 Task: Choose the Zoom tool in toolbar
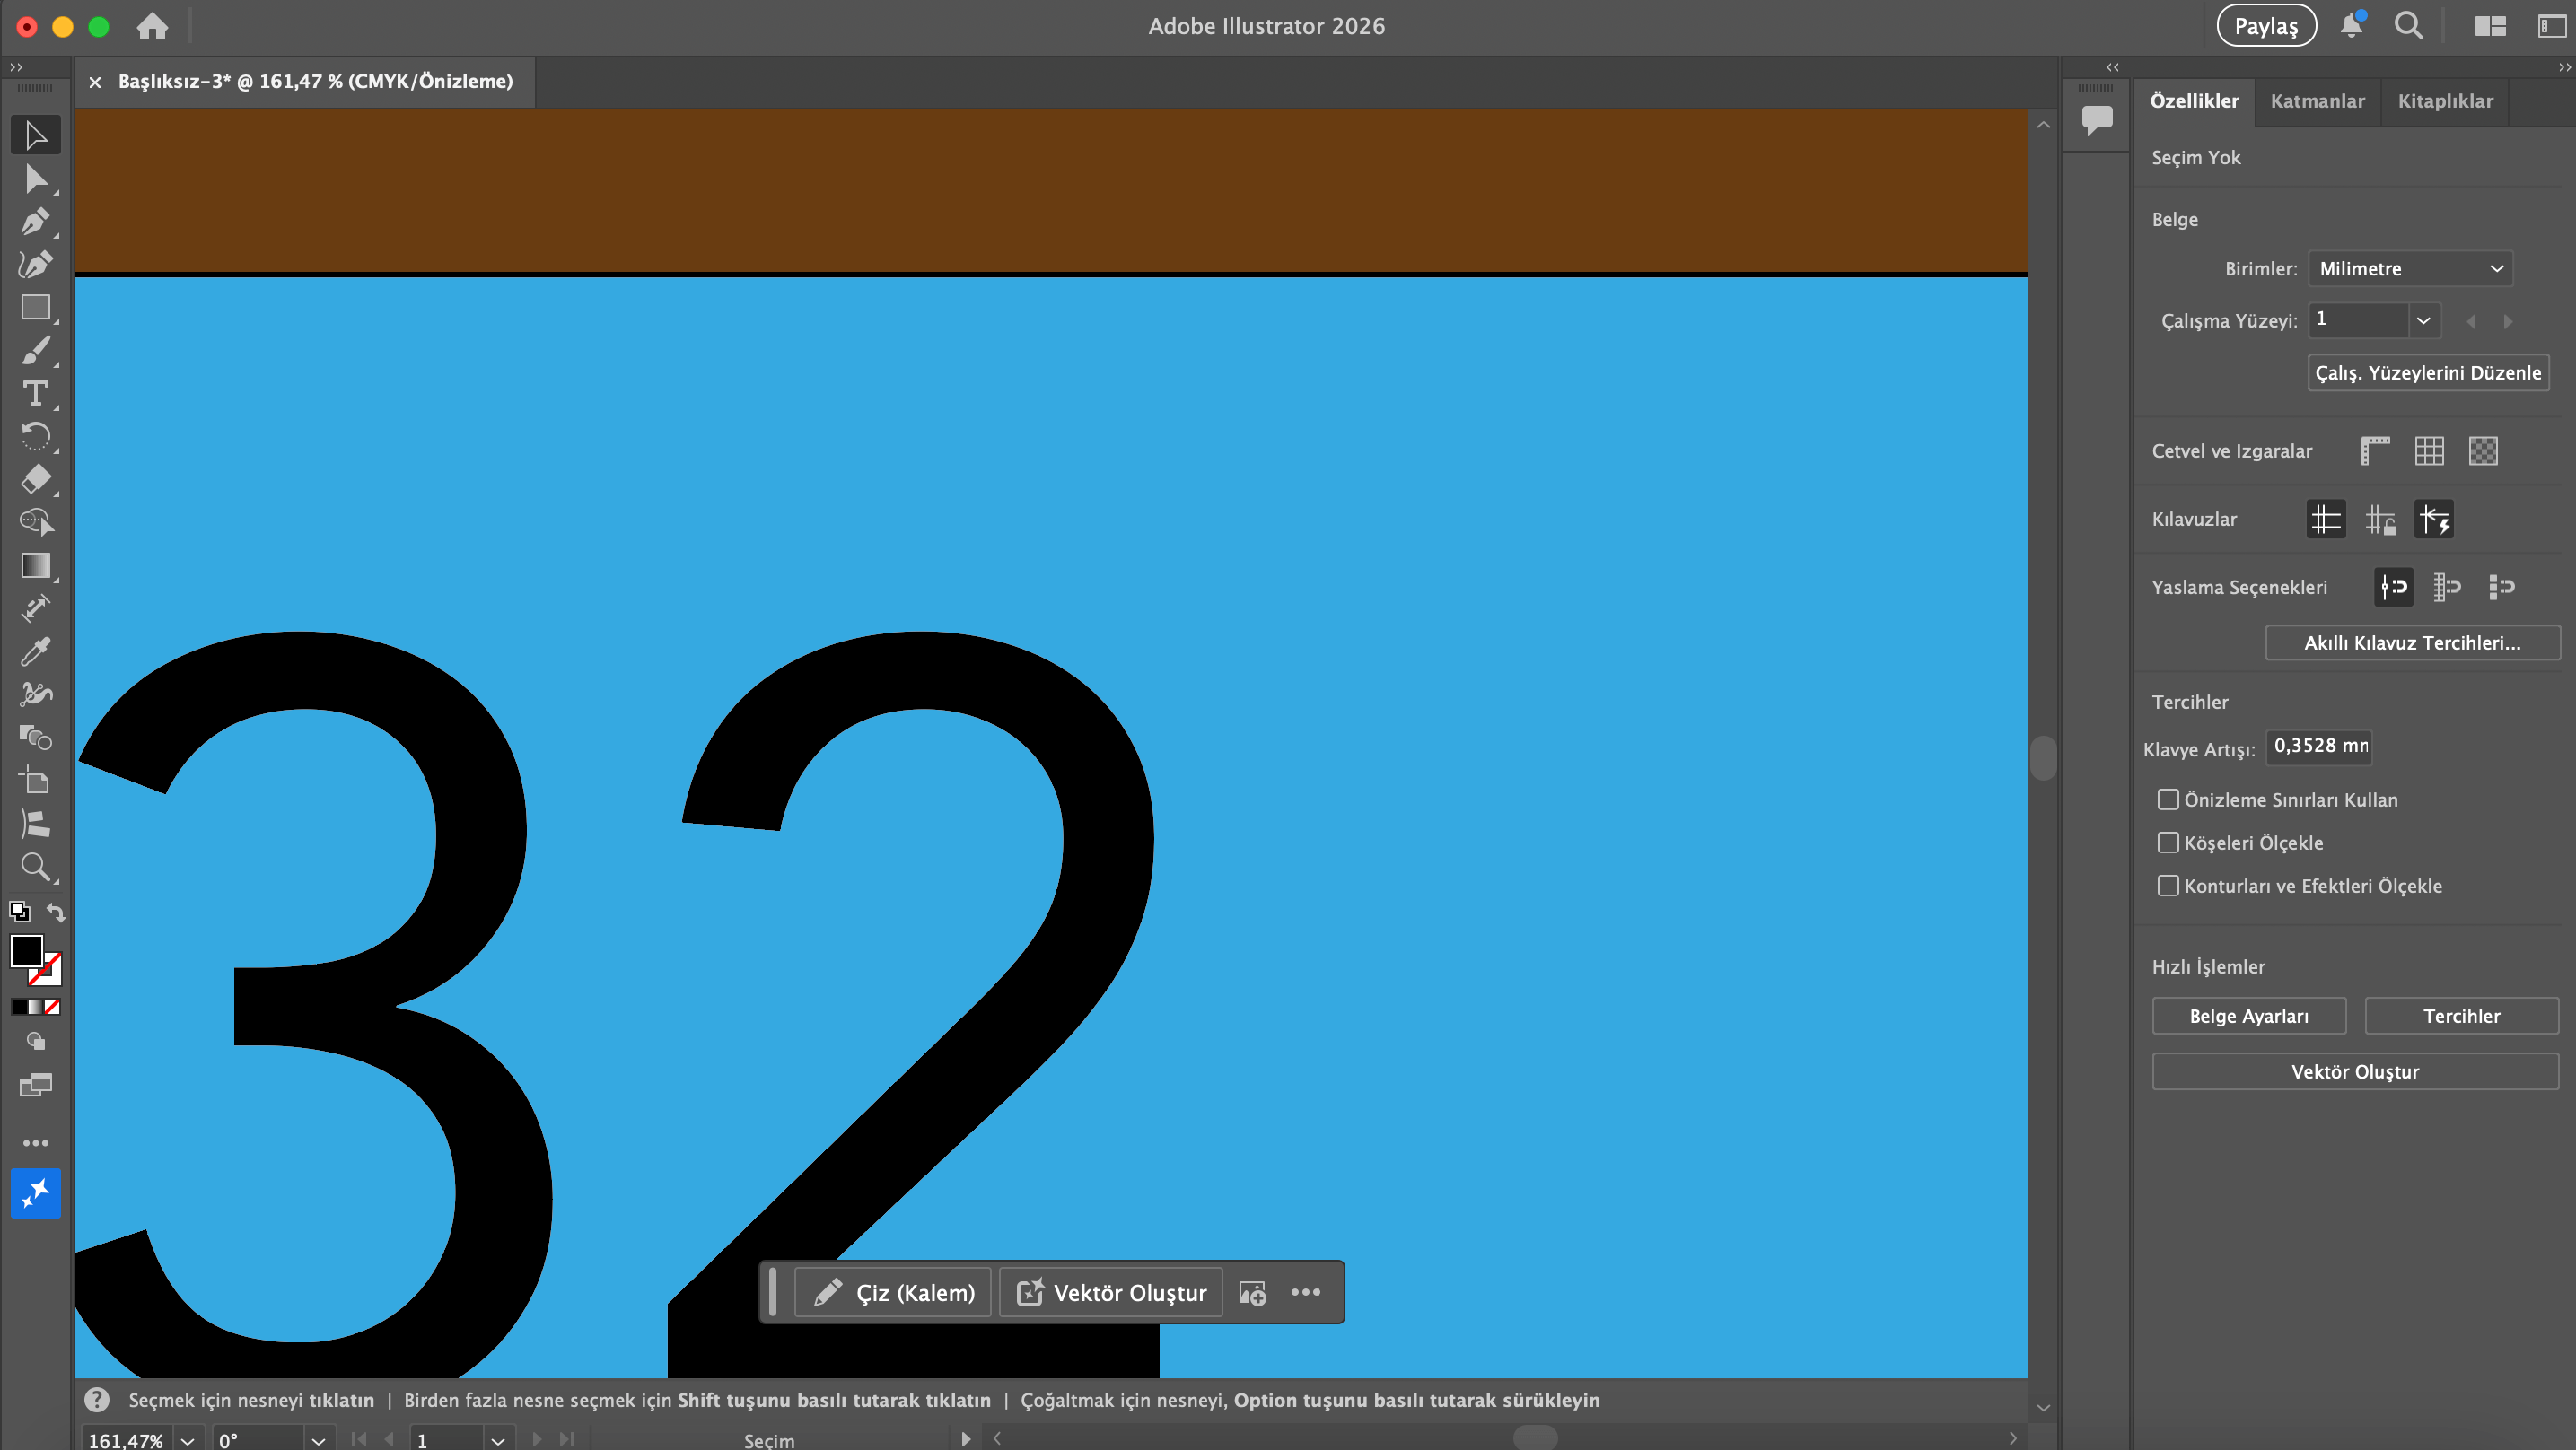(x=35, y=866)
